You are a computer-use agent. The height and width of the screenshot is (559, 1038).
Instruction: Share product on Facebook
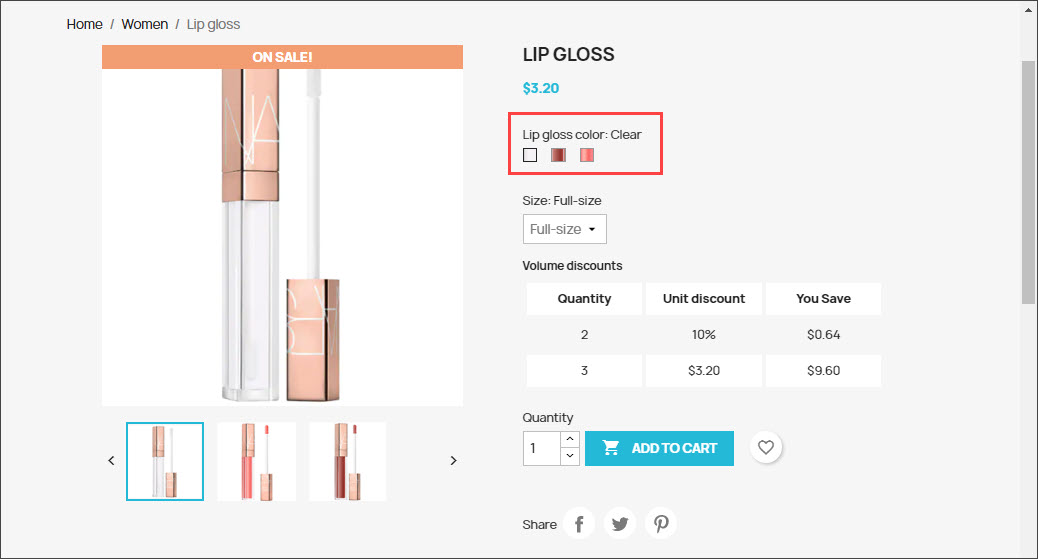[x=579, y=524]
